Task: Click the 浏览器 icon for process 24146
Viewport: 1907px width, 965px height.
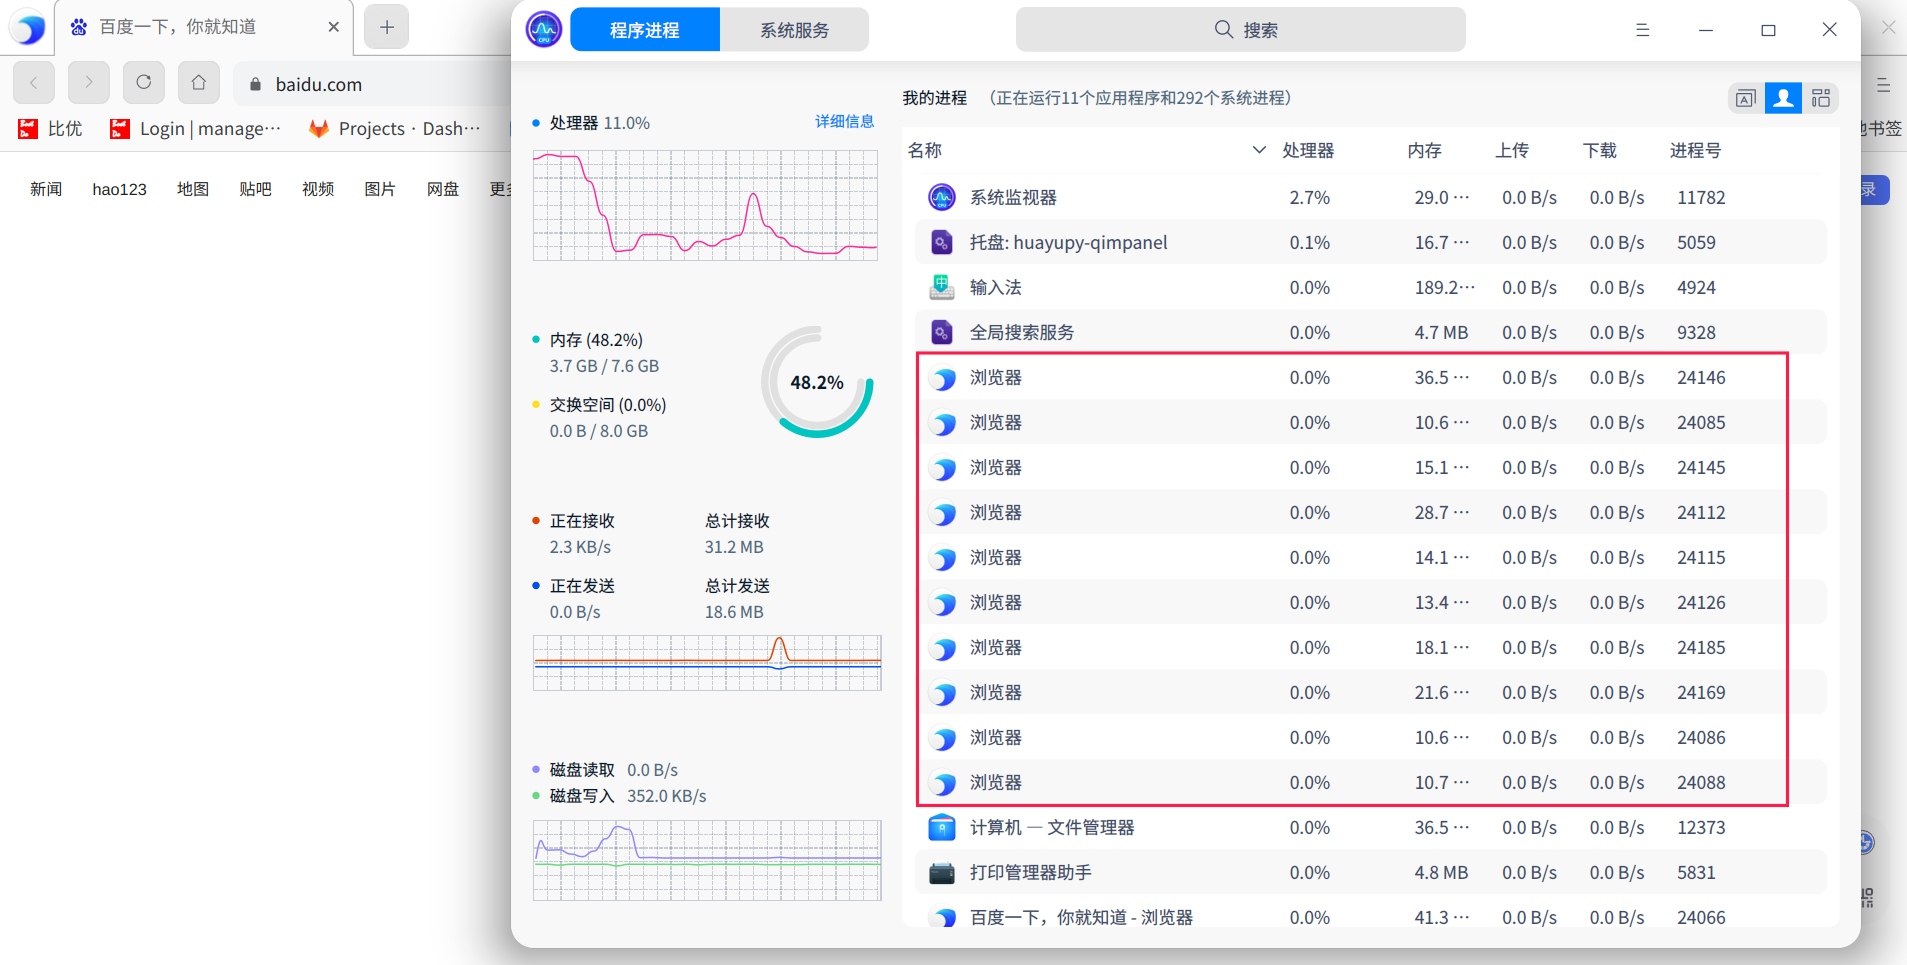Action: [x=942, y=378]
